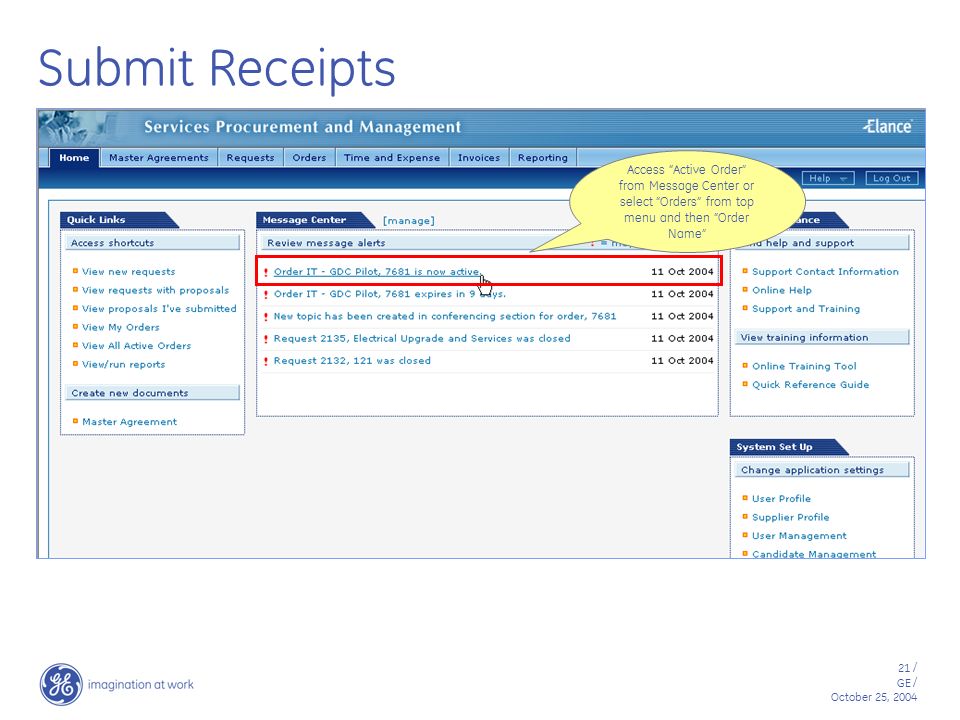
Task: Click bullet icon next to View new requests
Action: click(75, 271)
